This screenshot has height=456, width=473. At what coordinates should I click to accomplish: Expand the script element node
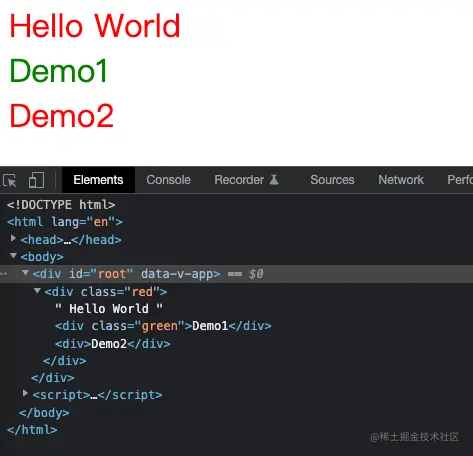[x=25, y=393]
